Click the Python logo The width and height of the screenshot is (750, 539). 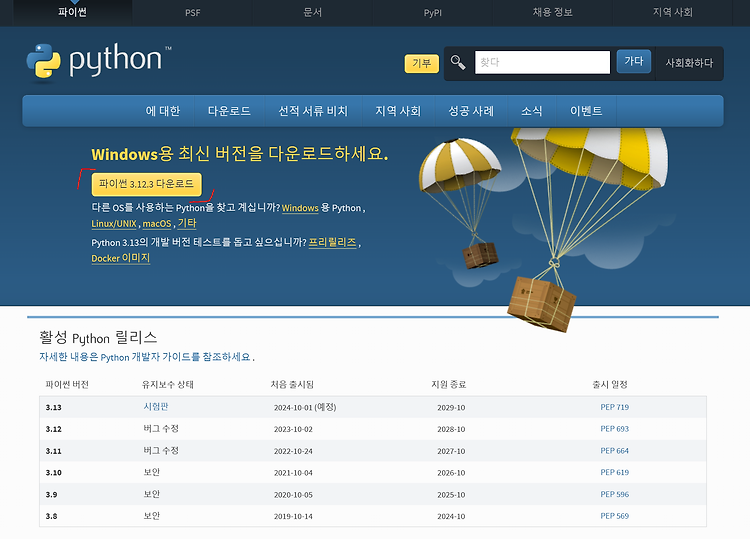tap(99, 61)
